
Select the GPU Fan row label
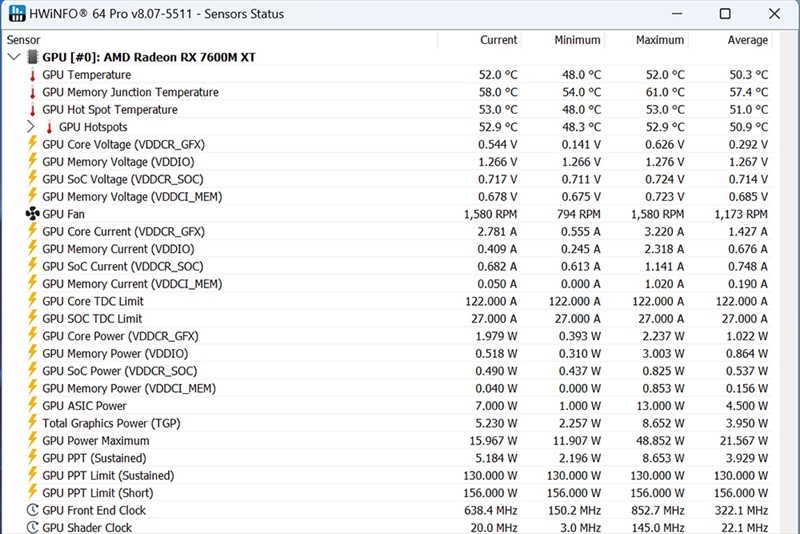coord(63,214)
